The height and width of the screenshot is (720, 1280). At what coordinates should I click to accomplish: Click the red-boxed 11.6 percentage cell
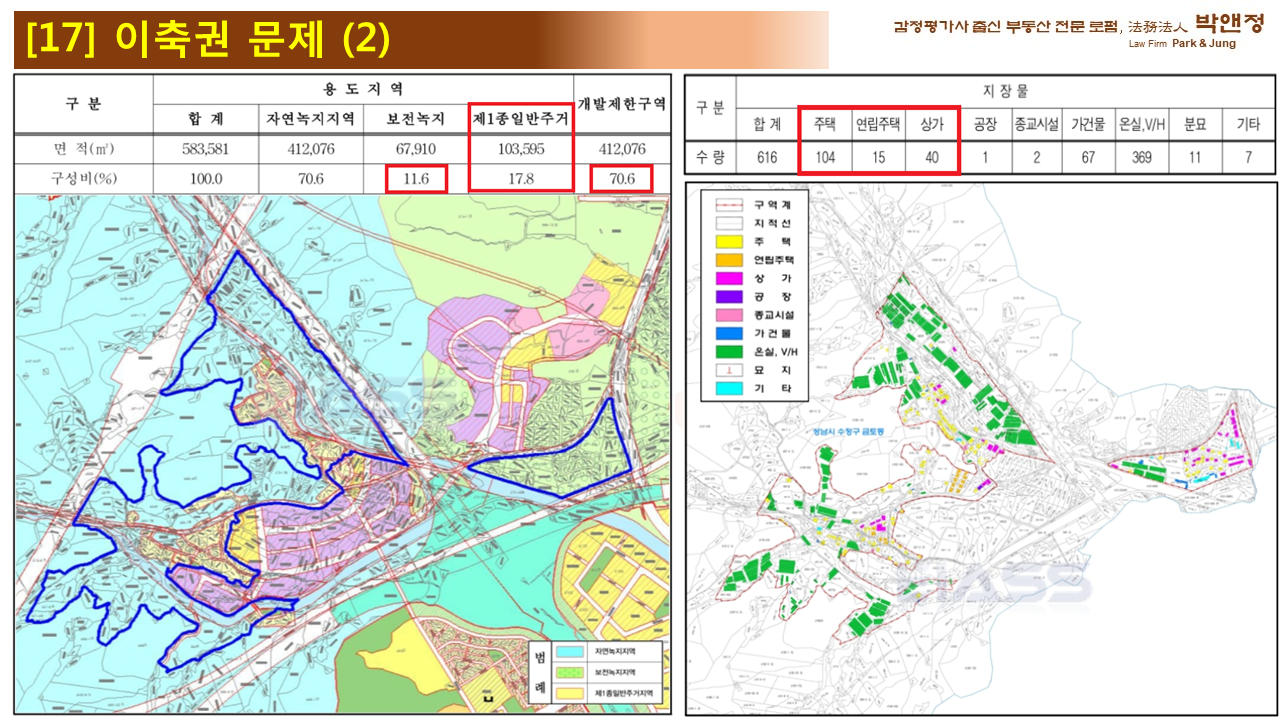(x=416, y=178)
